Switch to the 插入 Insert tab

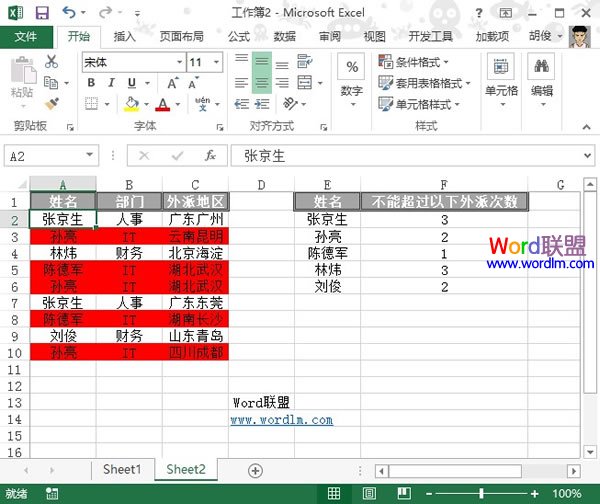pyautogui.click(x=125, y=37)
